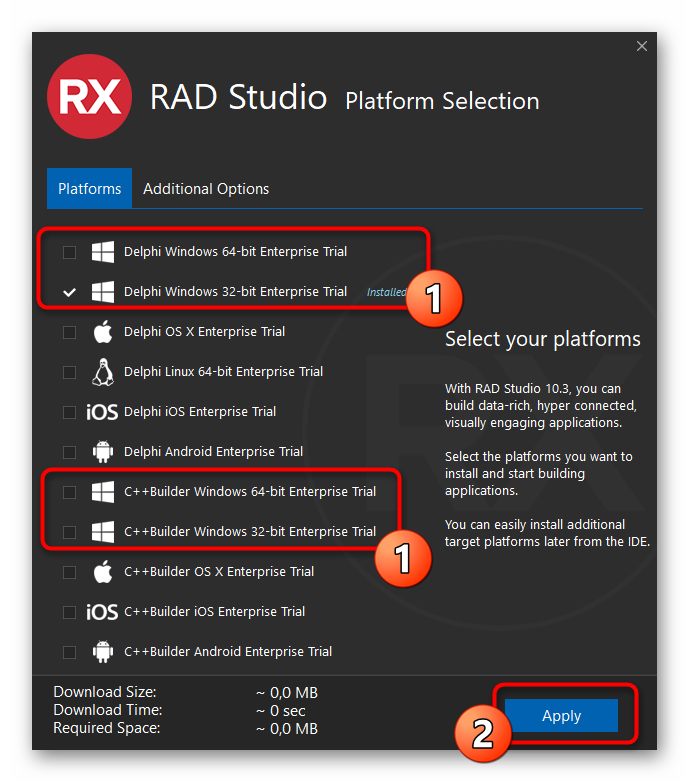Click the Download Size label

point(105,692)
